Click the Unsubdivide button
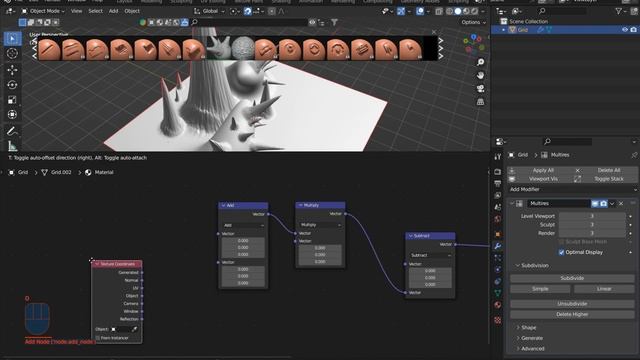640x360 pixels. tap(572, 304)
